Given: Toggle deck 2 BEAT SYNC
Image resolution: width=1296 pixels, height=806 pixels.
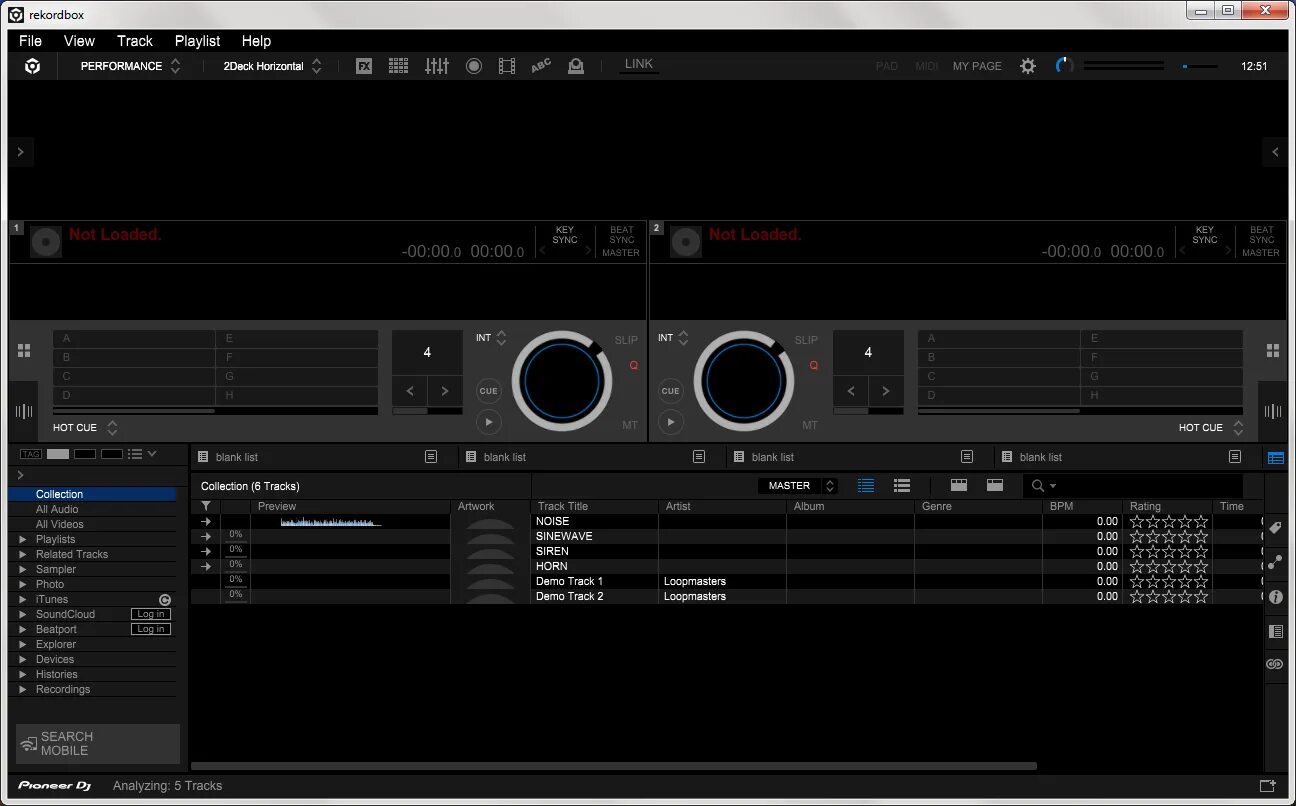Looking at the screenshot, I should pyautogui.click(x=1262, y=235).
